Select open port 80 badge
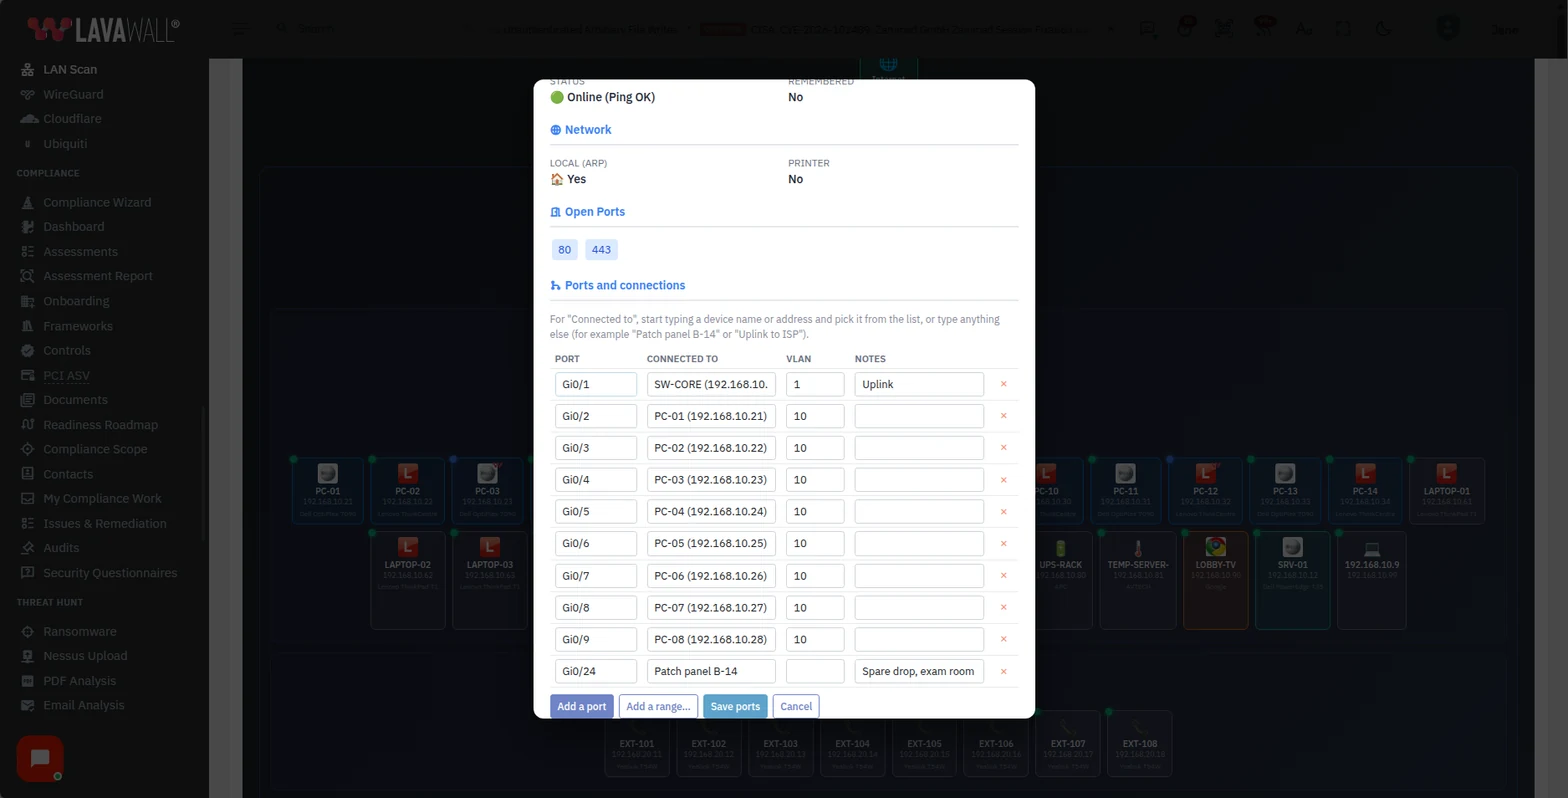The width and height of the screenshot is (1568, 798). coord(565,249)
